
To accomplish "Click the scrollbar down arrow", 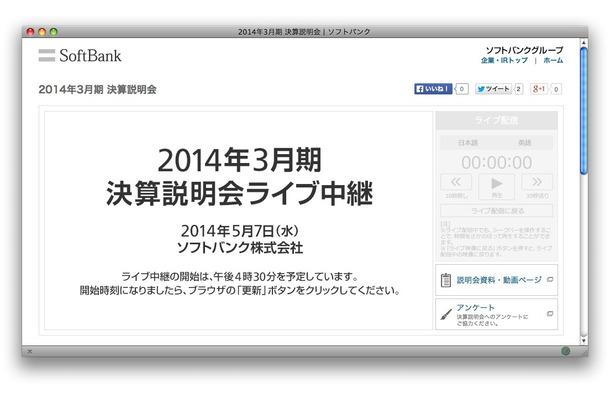I will [584, 341].
